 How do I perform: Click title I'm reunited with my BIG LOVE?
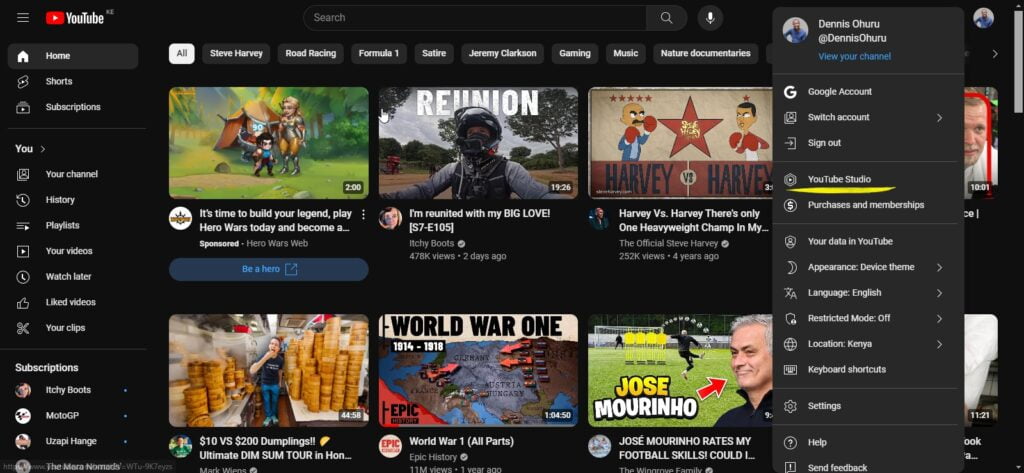pos(479,221)
